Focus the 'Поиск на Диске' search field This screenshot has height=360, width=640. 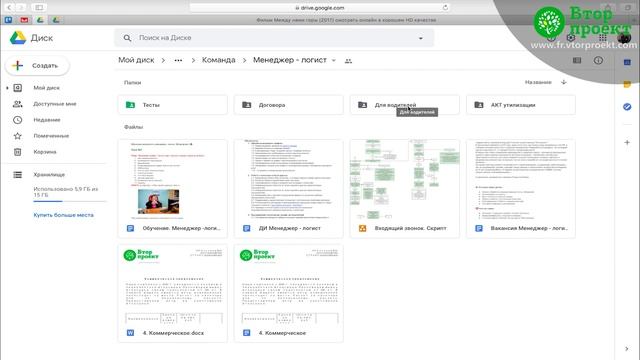click(274, 38)
